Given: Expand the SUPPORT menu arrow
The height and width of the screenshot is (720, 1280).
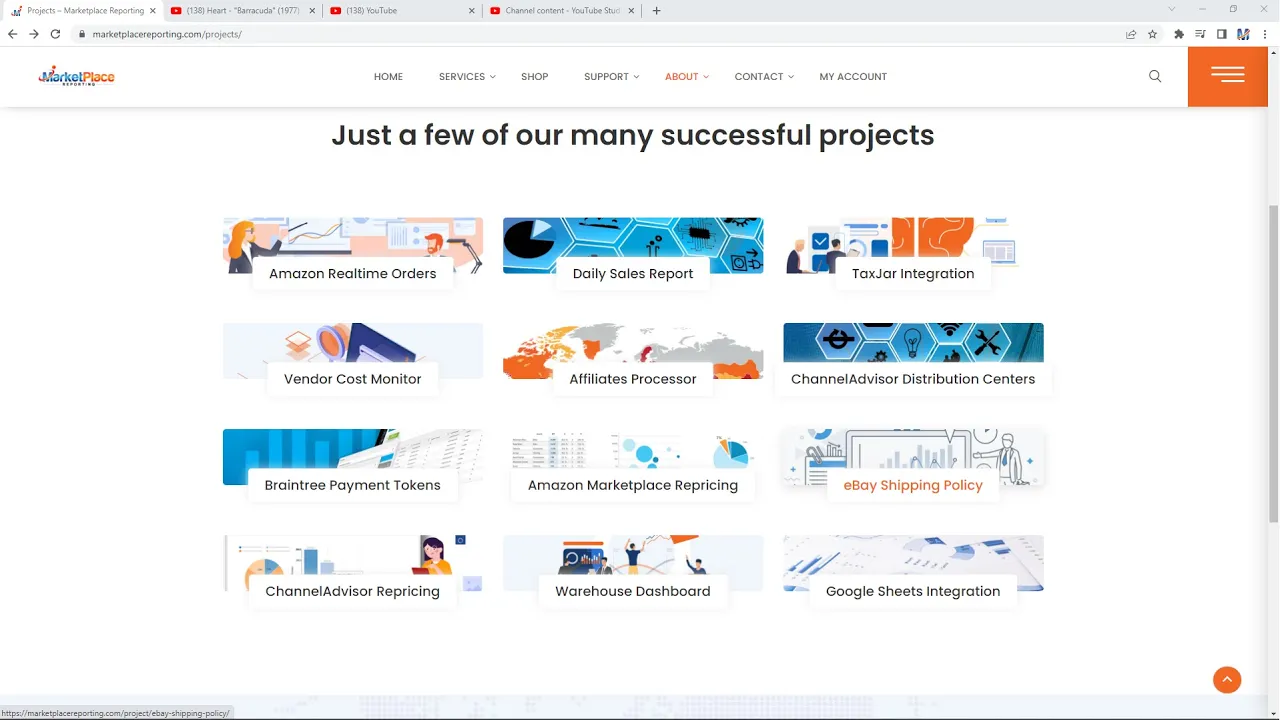Looking at the screenshot, I should pos(636,77).
